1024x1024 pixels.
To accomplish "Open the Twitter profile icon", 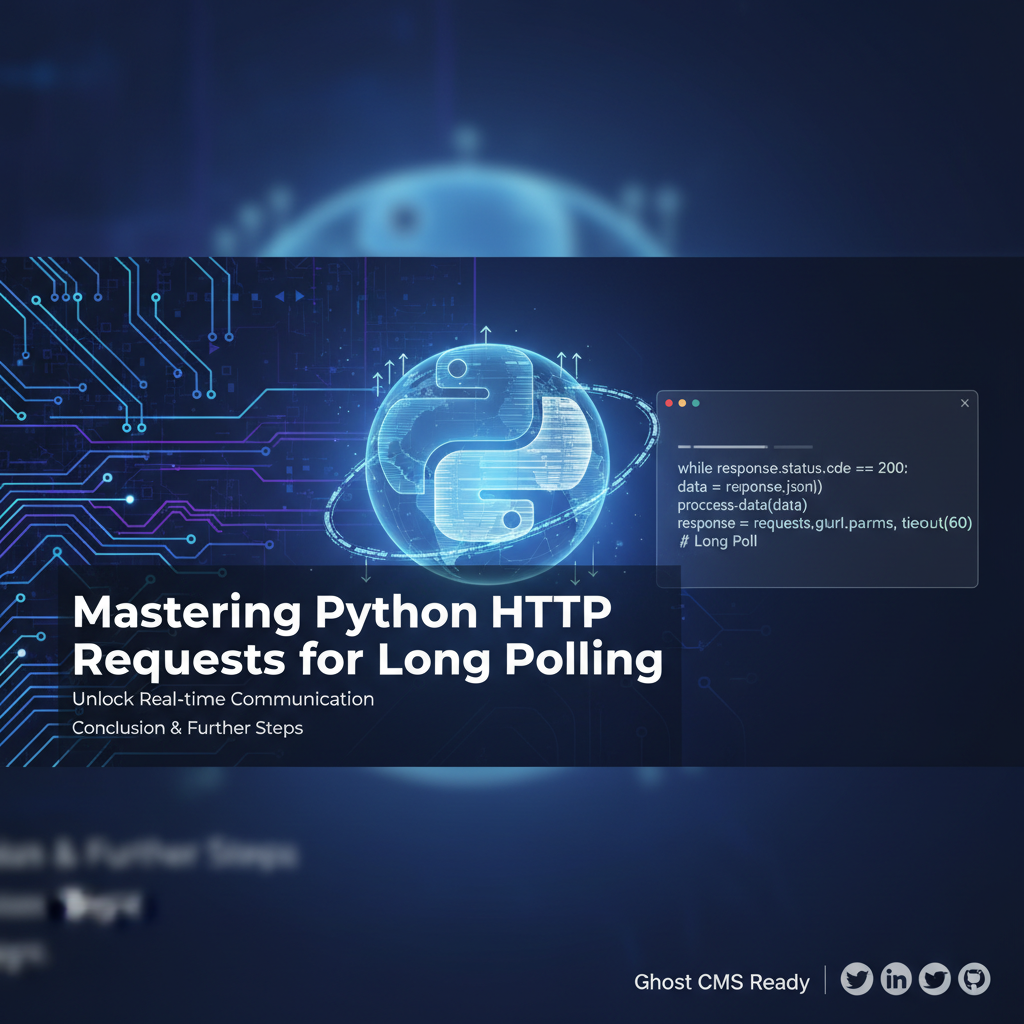I will point(857,979).
